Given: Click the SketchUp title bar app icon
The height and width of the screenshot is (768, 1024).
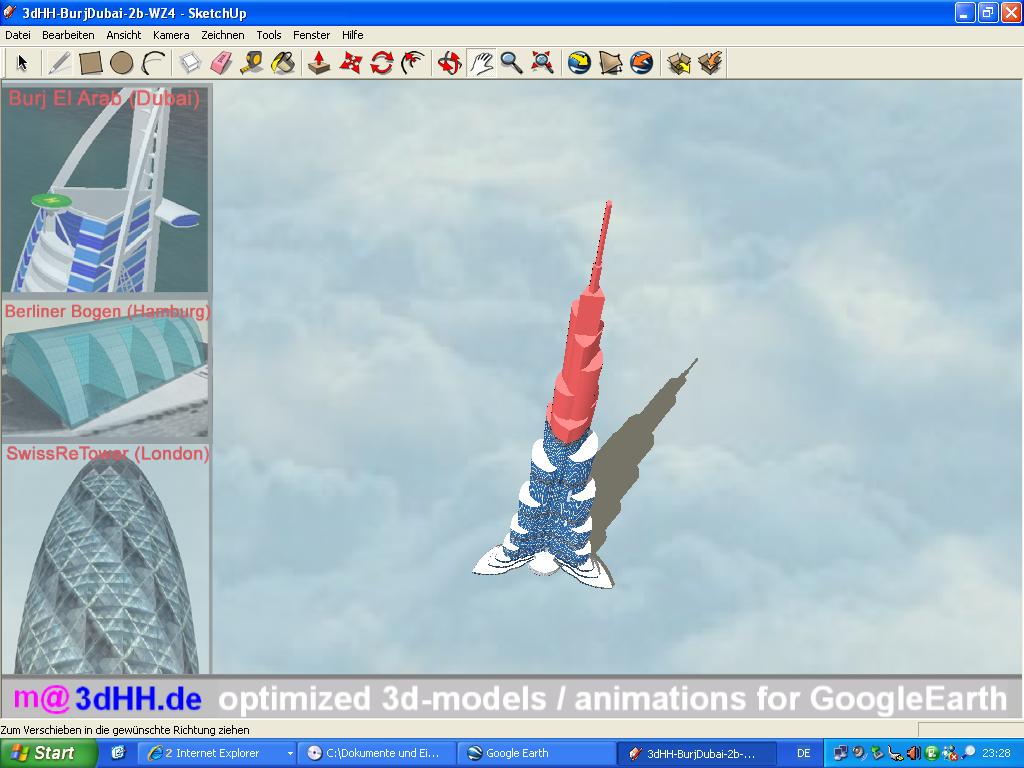Looking at the screenshot, I should pos(9,12).
